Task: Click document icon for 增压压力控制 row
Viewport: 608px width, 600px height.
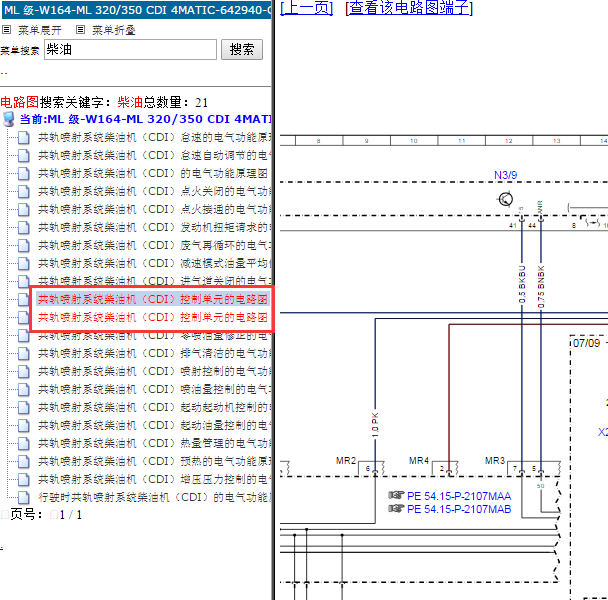Action: (x=24, y=479)
